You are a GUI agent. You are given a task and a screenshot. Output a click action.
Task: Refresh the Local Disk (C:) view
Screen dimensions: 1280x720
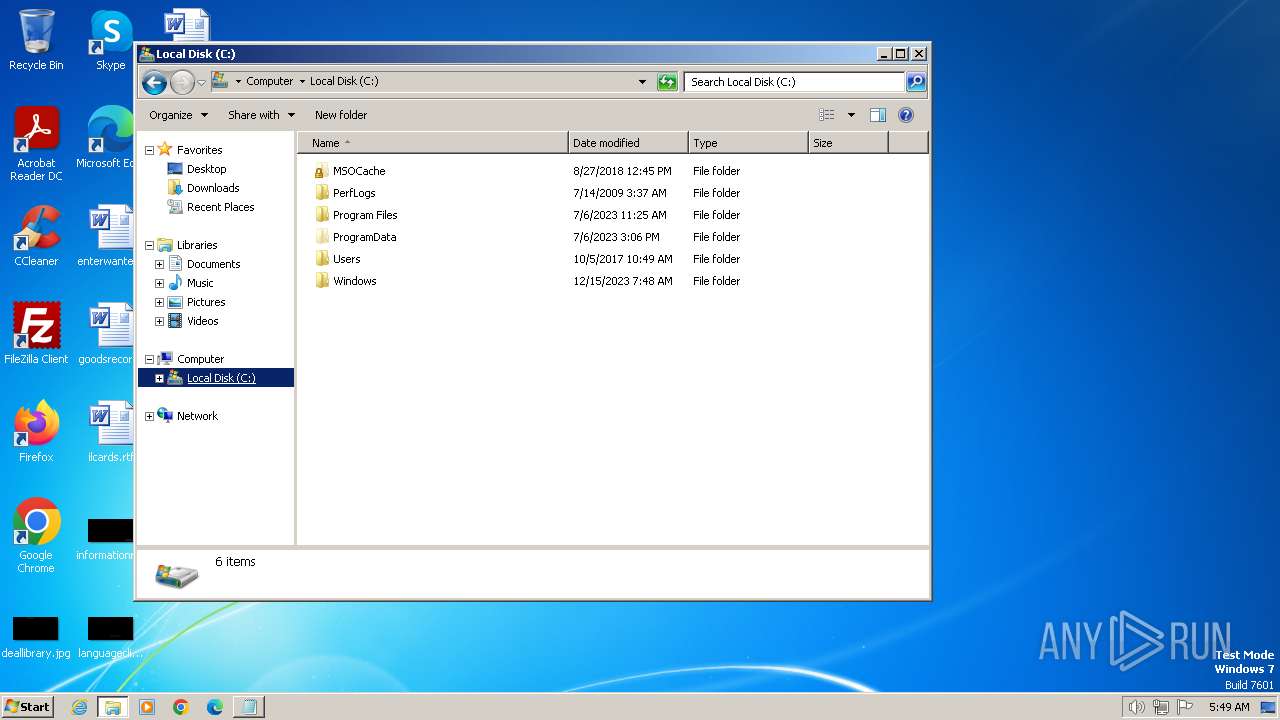point(667,82)
